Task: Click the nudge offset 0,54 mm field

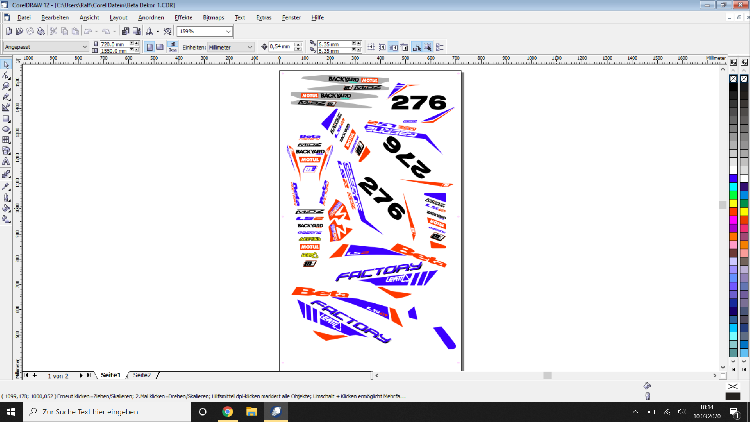Action: pos(281,47)
